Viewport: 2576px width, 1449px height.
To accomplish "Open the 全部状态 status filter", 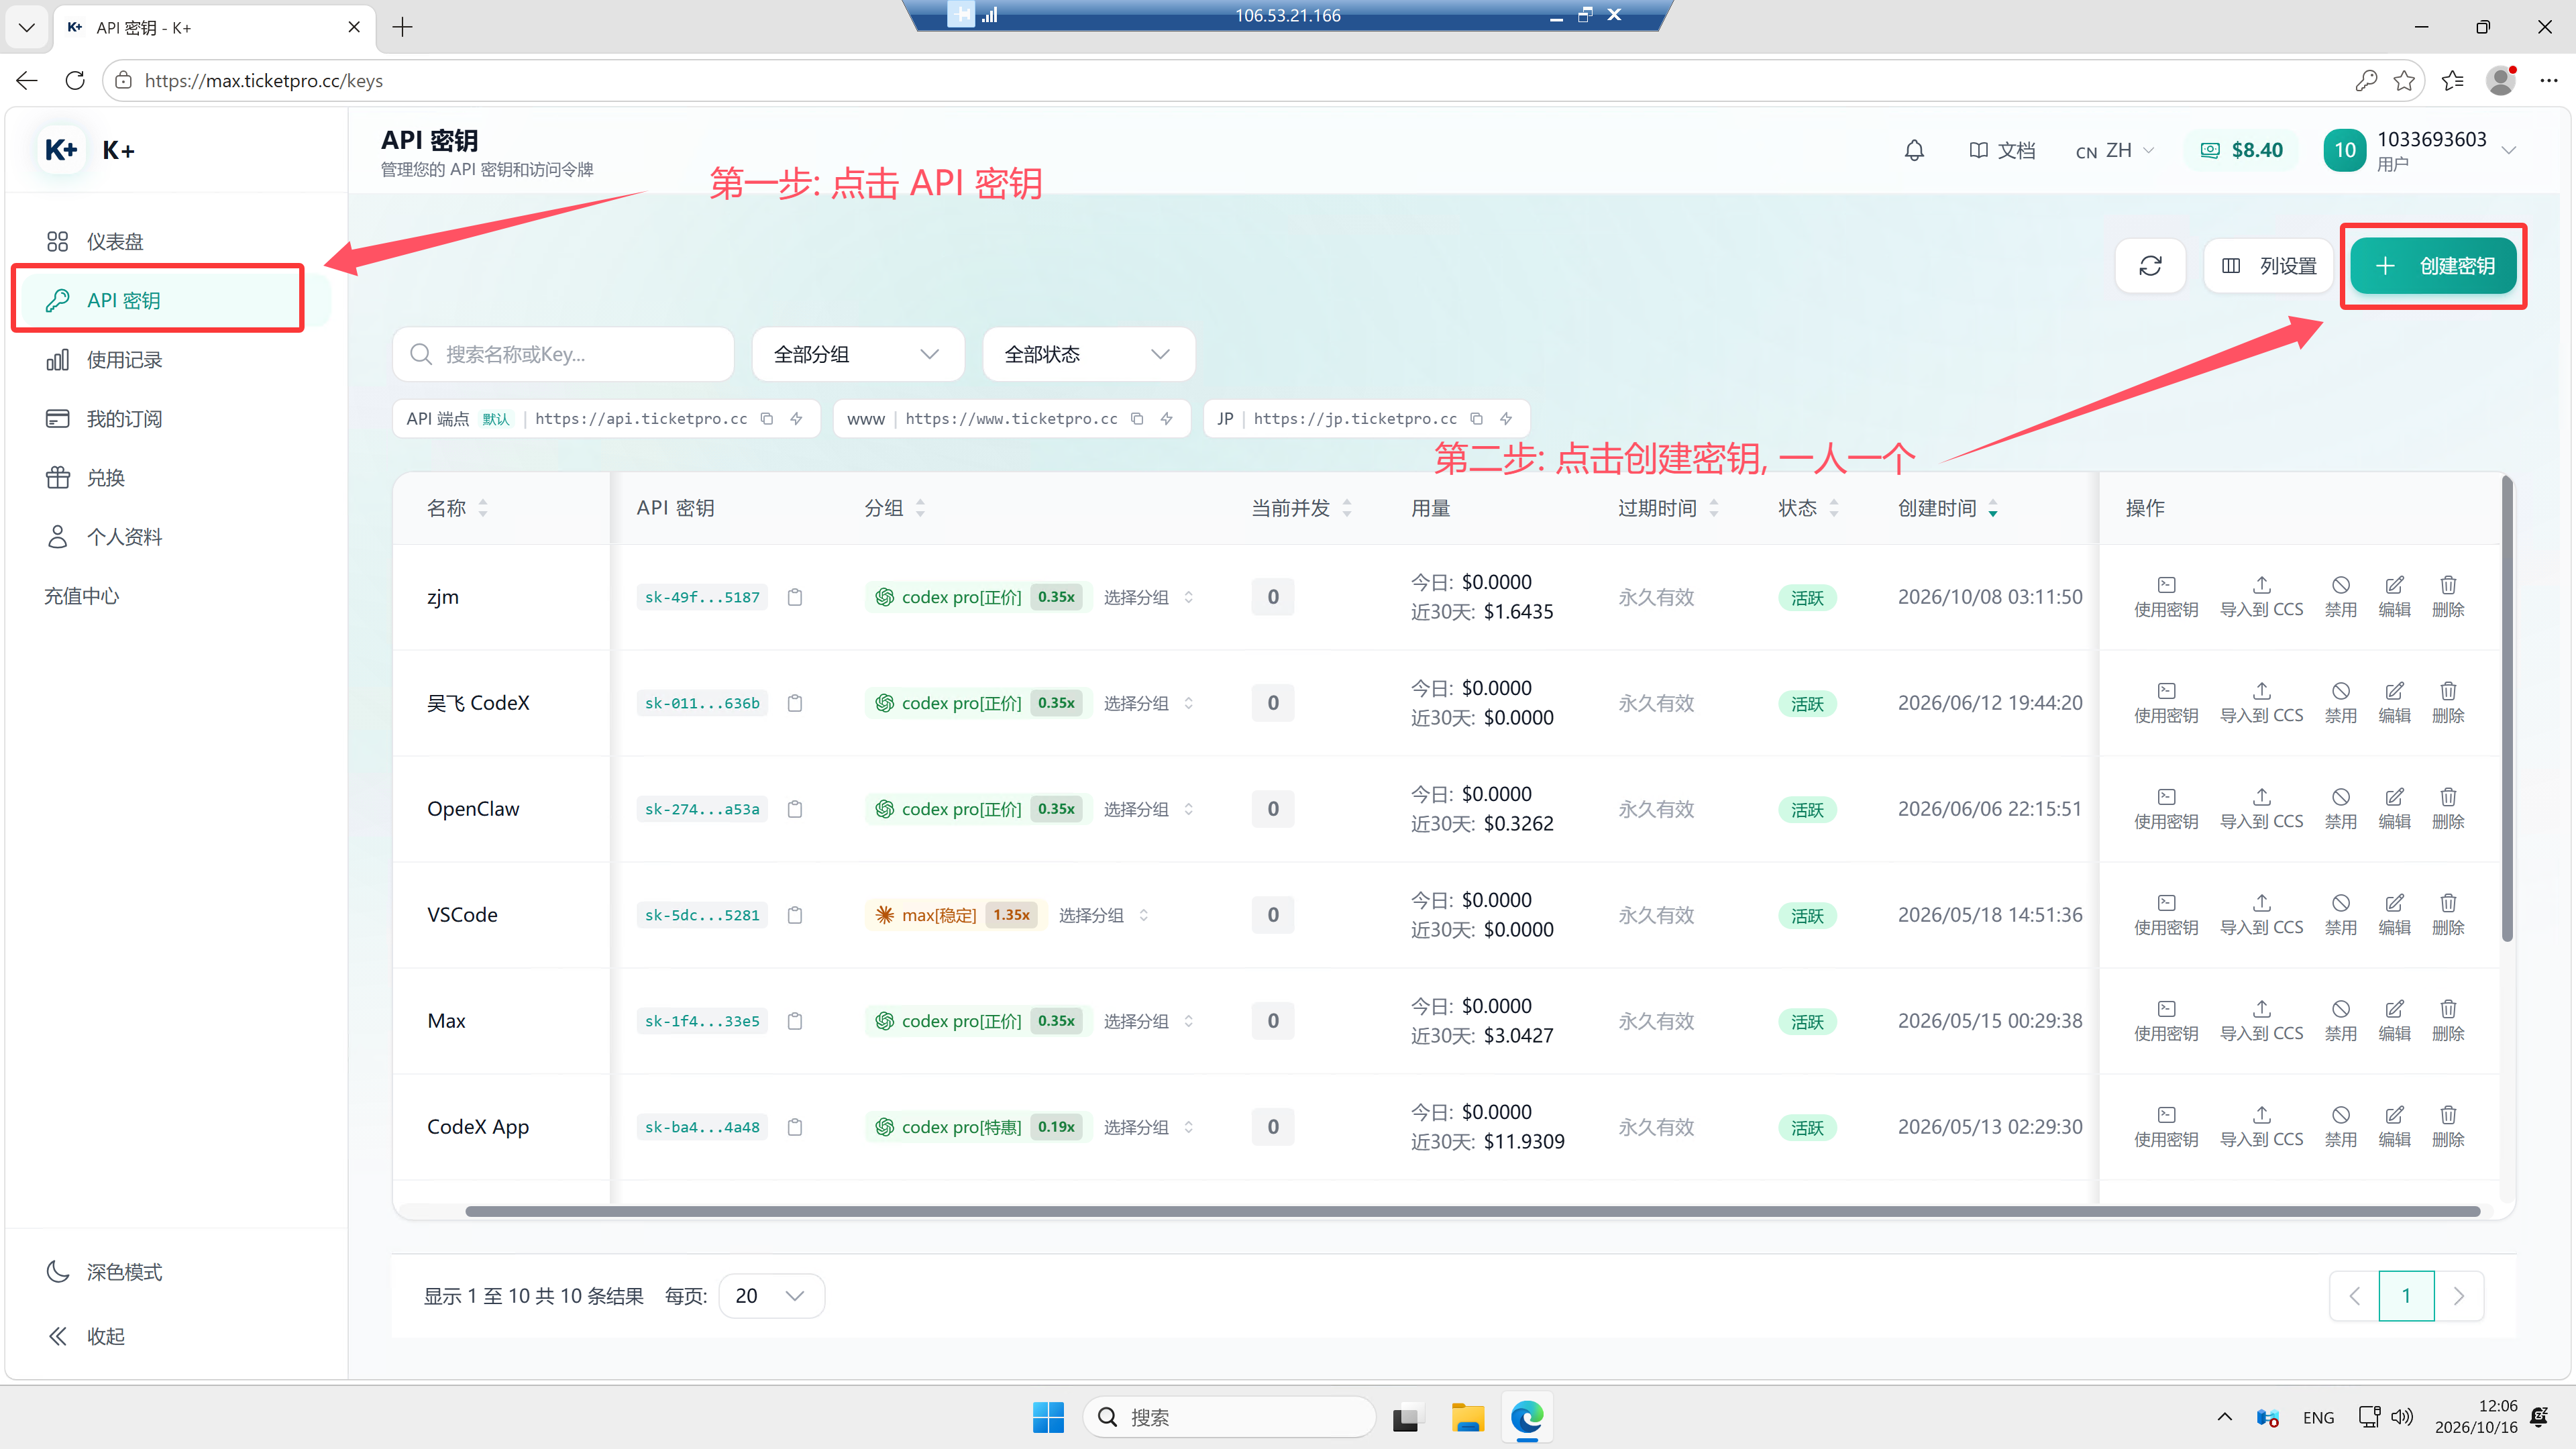I will [1088, 354].
